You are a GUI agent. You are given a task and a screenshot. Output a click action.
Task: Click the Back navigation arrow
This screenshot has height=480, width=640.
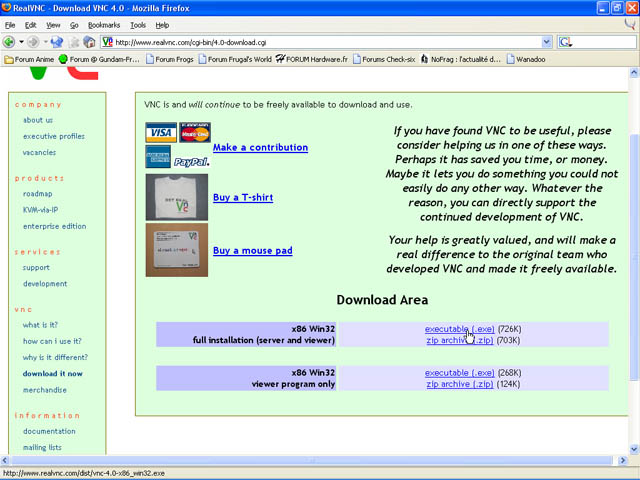pyautogui.click(x=9, y=42)
